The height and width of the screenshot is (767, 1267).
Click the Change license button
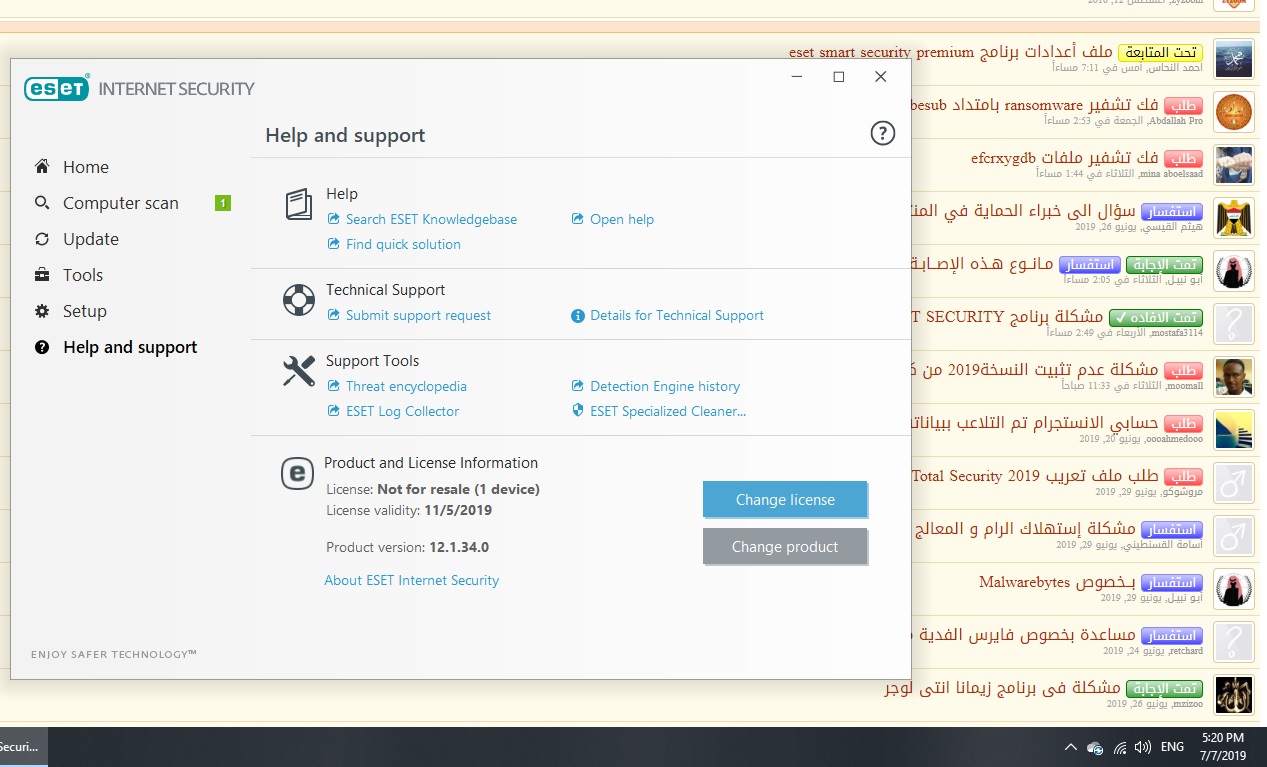tap(785, 500)
